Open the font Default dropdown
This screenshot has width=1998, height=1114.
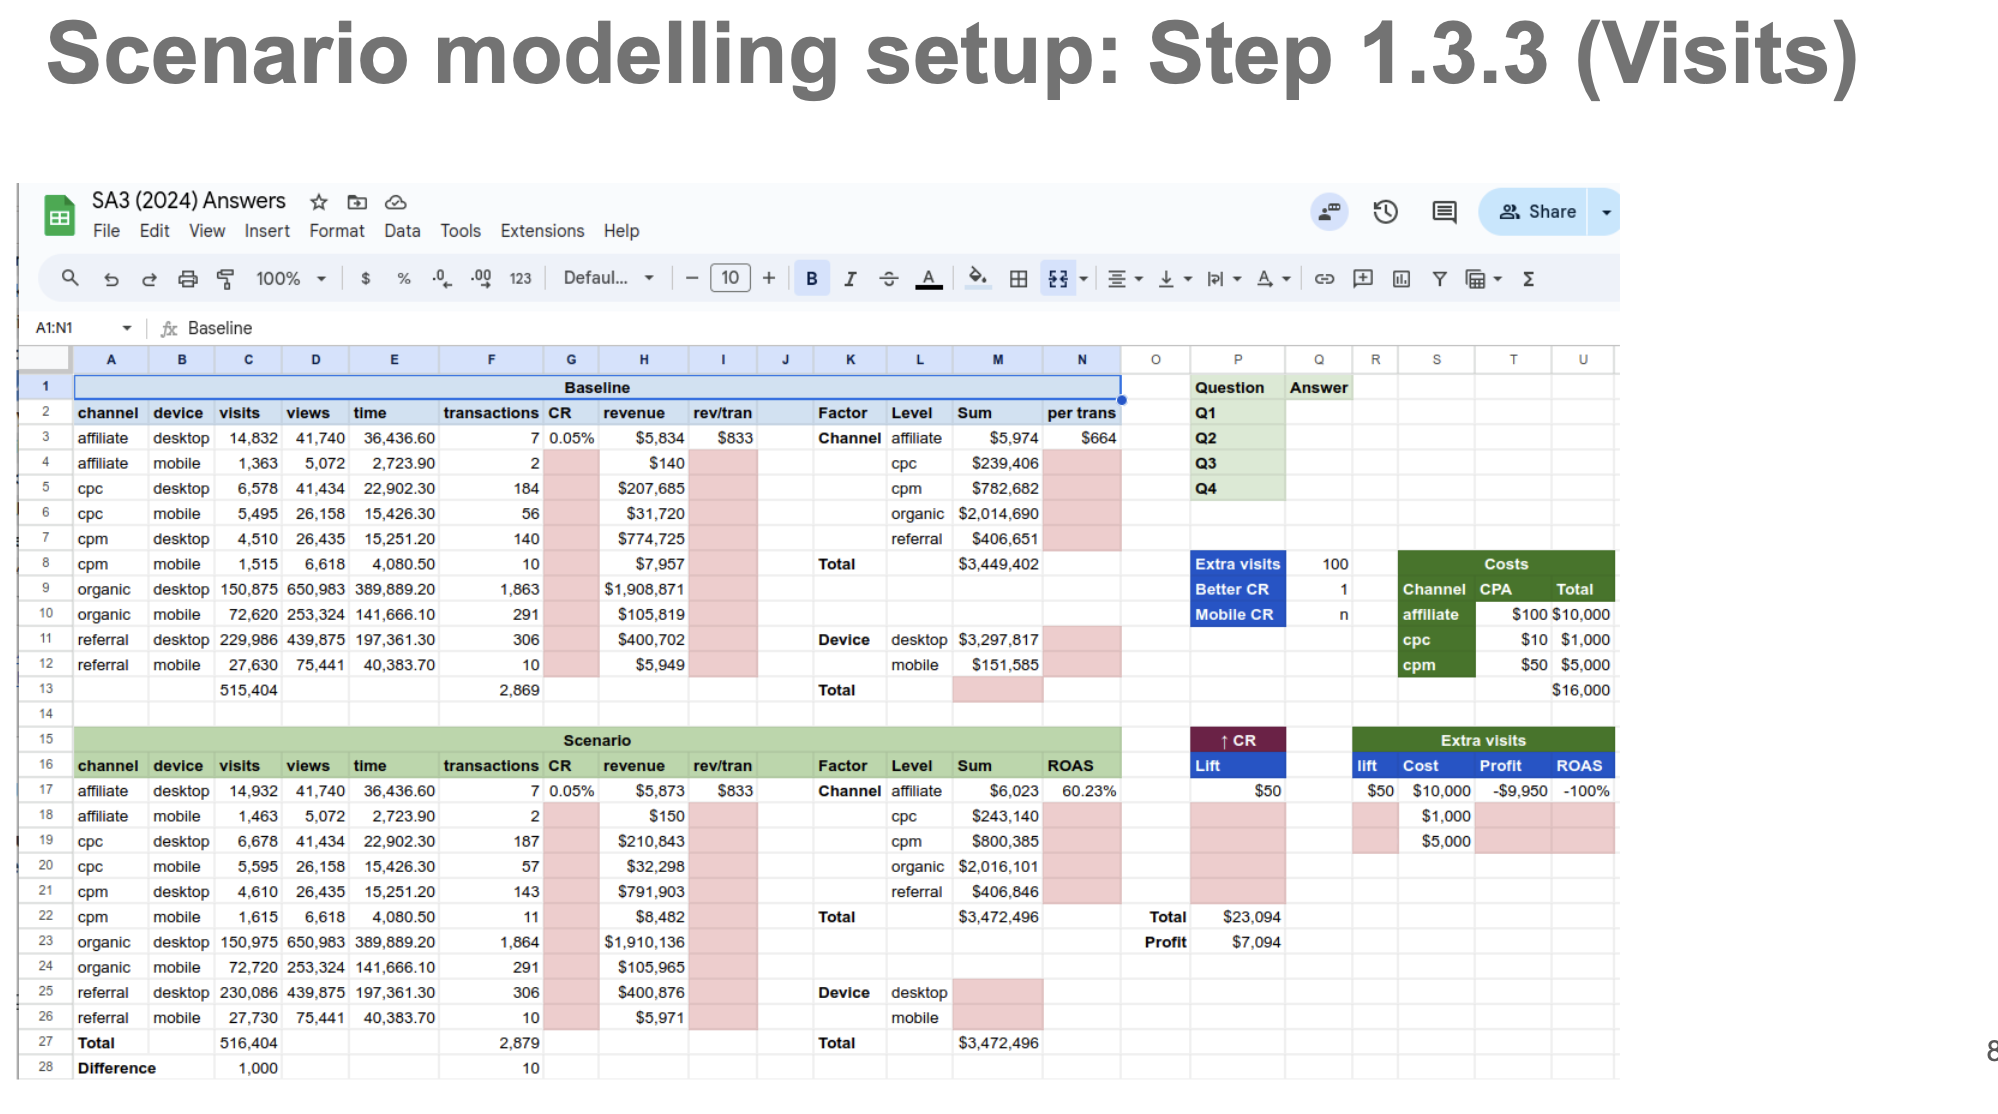coord(607,279)
